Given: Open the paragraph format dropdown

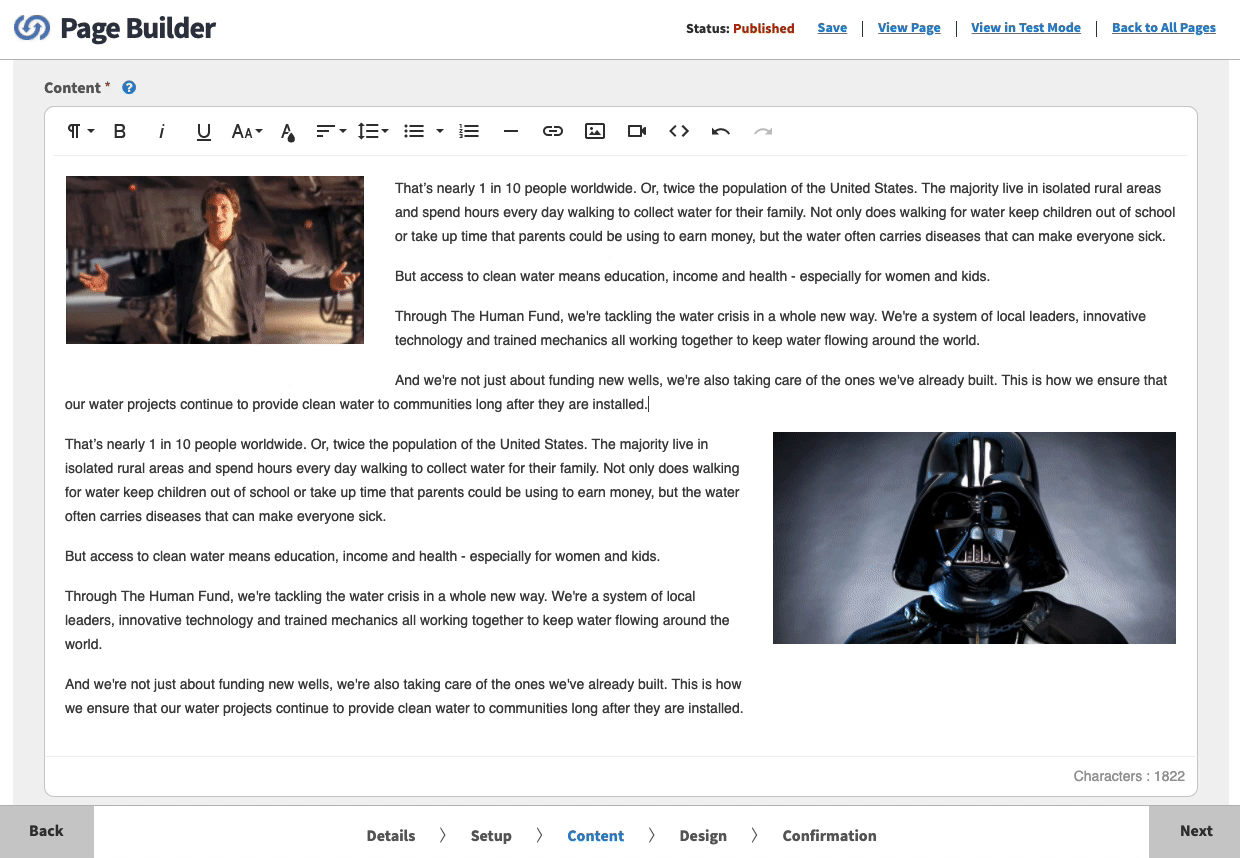Looking at the screenshot, I should pos(80,131).
